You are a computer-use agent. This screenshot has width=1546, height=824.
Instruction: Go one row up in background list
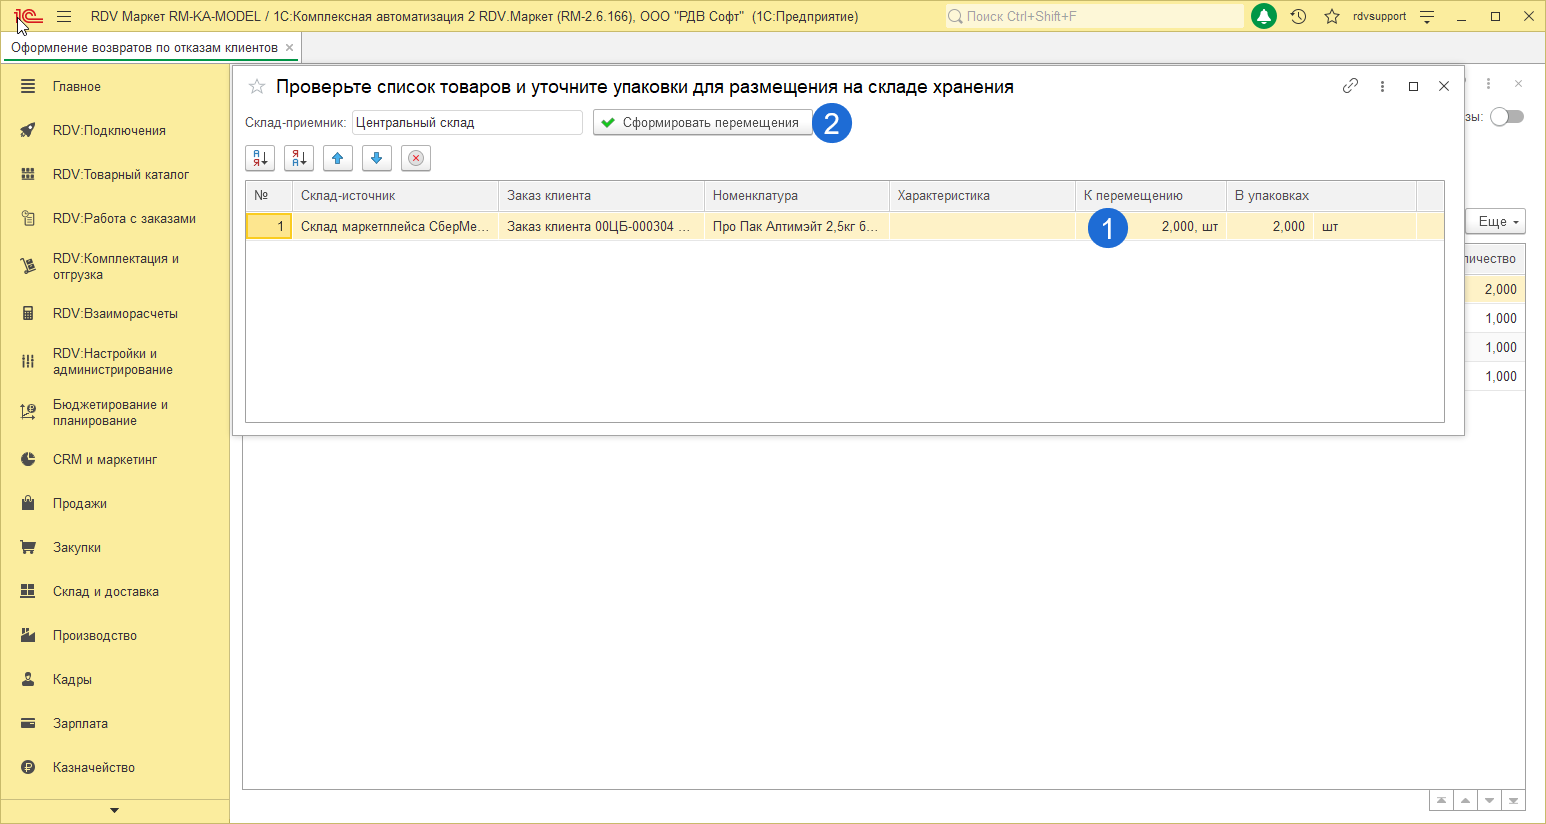point(1465,801)
